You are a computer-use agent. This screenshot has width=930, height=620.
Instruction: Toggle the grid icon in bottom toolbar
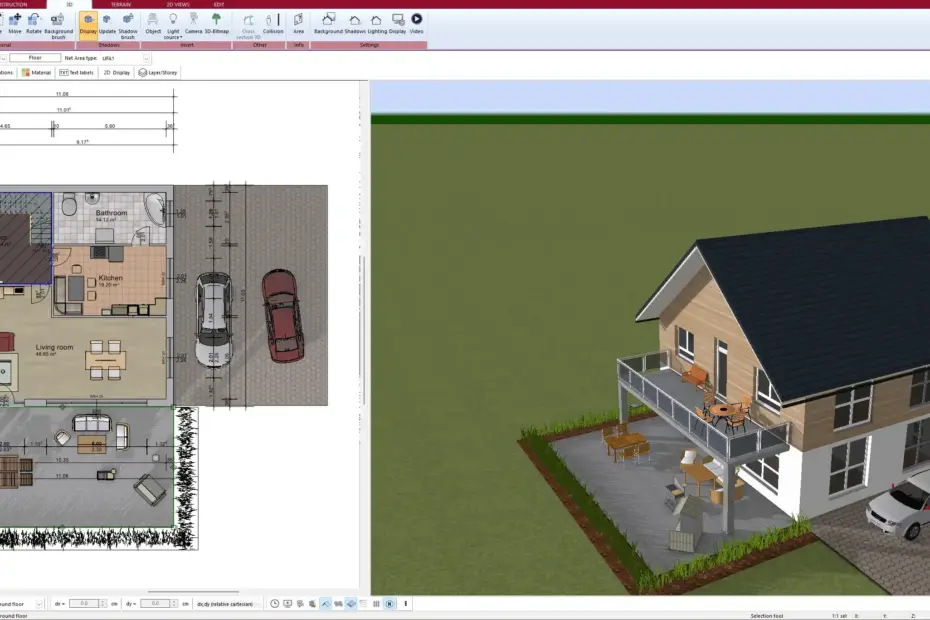376,604
